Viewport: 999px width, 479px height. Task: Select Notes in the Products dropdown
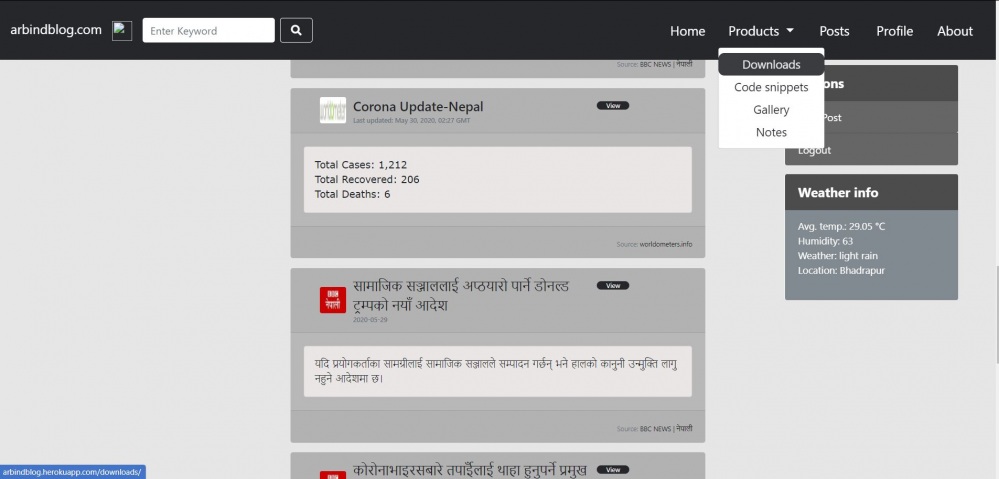click(x=771, y=132)
